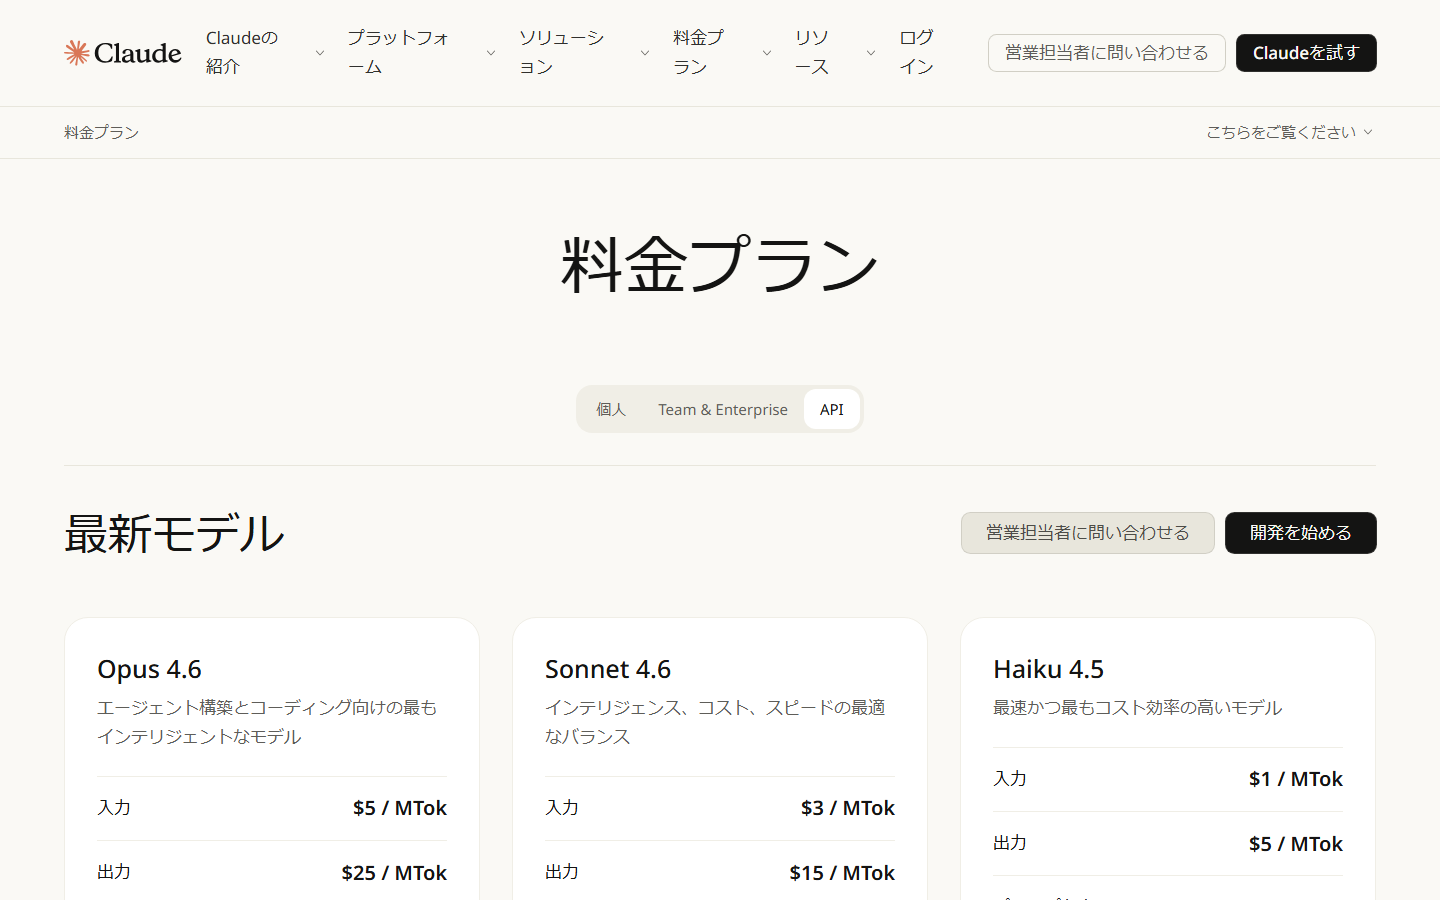Click the 最新モデル section heading
The width and height of the screenshot is (1440, 900).
pyautogui.click(x=175, y=533)
